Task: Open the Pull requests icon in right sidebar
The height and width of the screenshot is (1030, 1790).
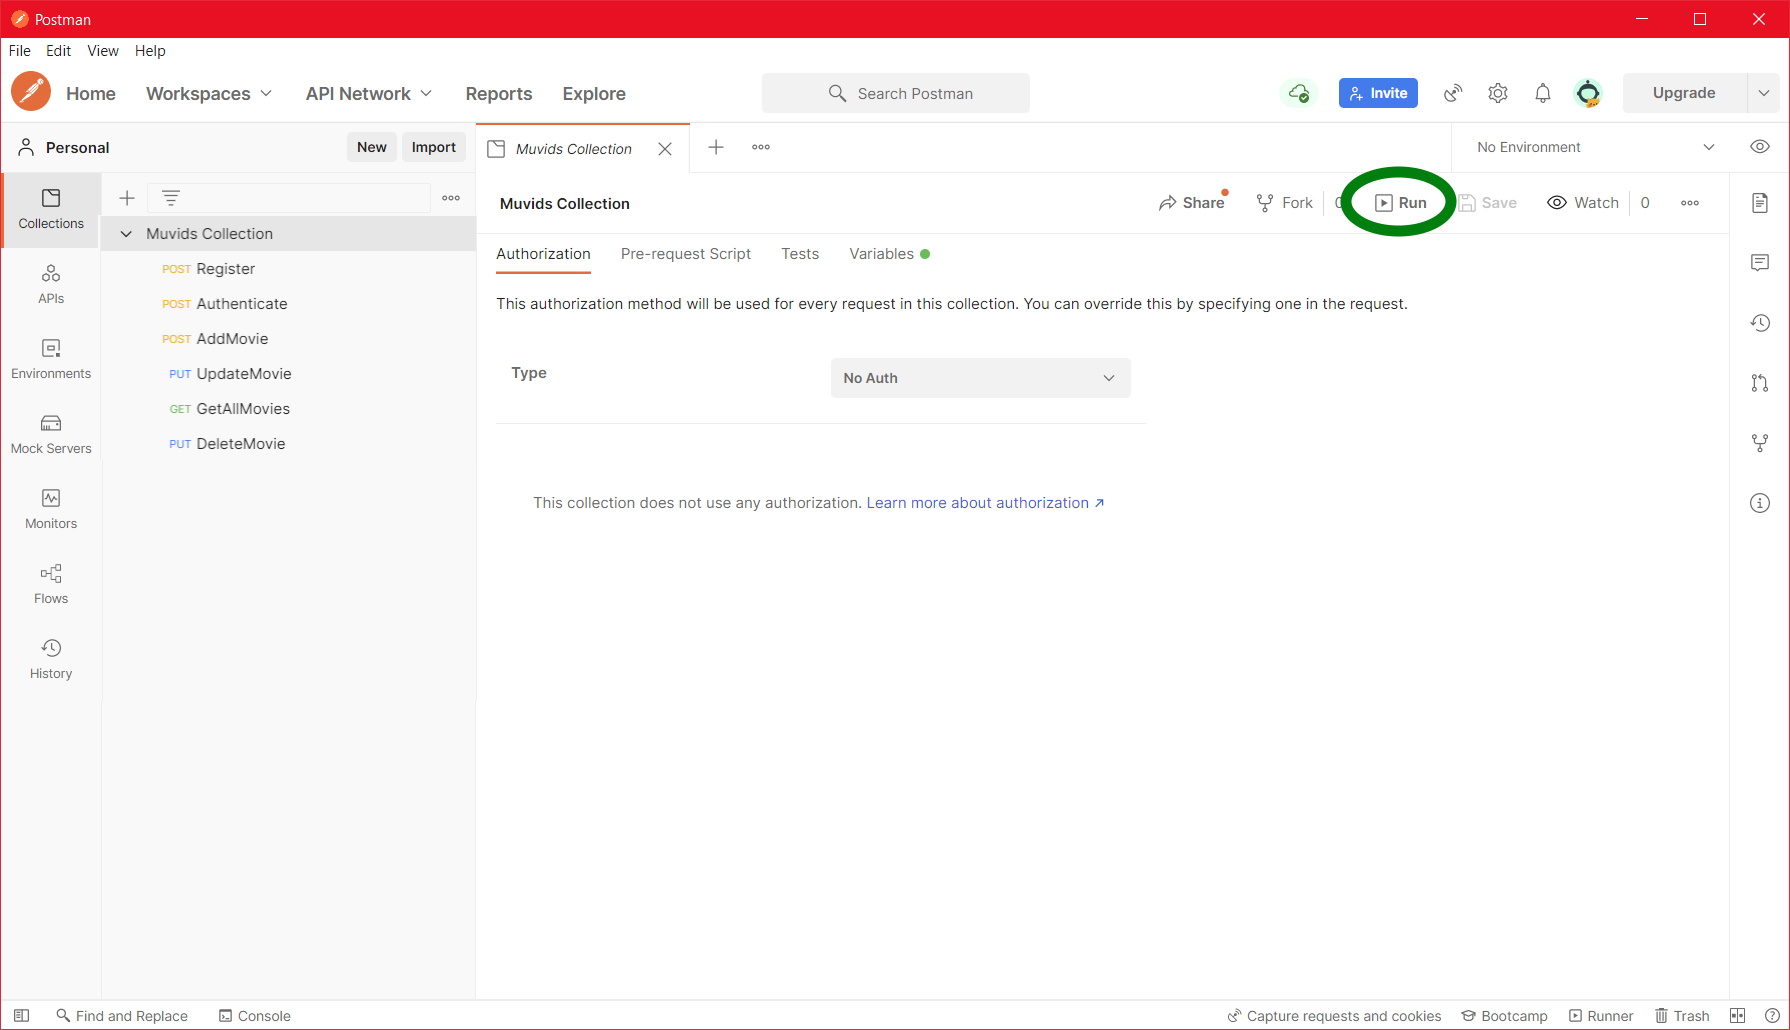Action: [1760, 383]
